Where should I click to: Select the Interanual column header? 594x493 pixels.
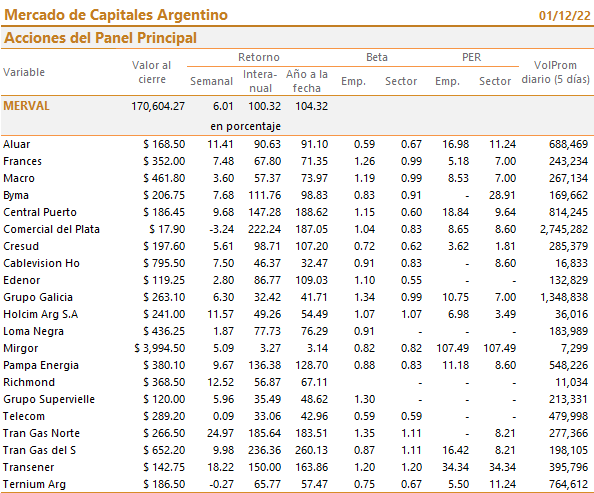[x=260, y=81]
